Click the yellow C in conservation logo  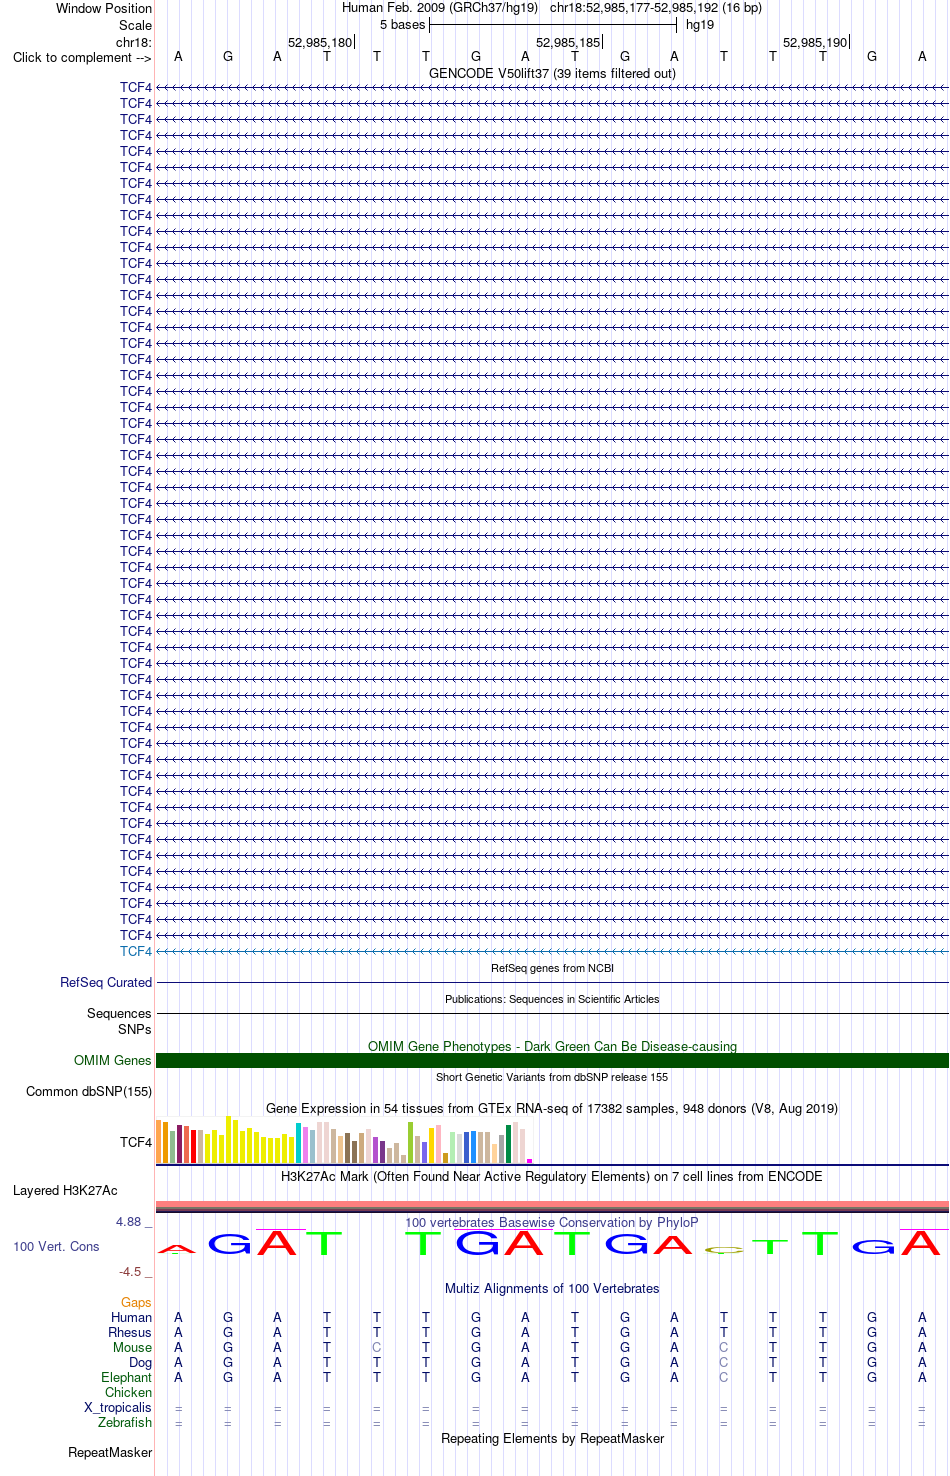tap(724, 1250)
